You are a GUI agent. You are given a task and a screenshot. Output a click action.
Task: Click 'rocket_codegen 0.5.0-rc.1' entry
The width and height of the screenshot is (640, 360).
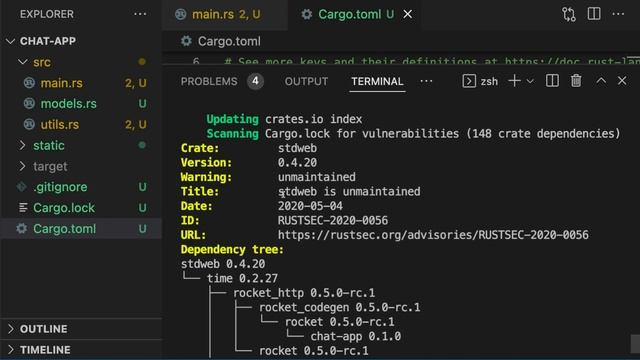(x=340, y=307)
